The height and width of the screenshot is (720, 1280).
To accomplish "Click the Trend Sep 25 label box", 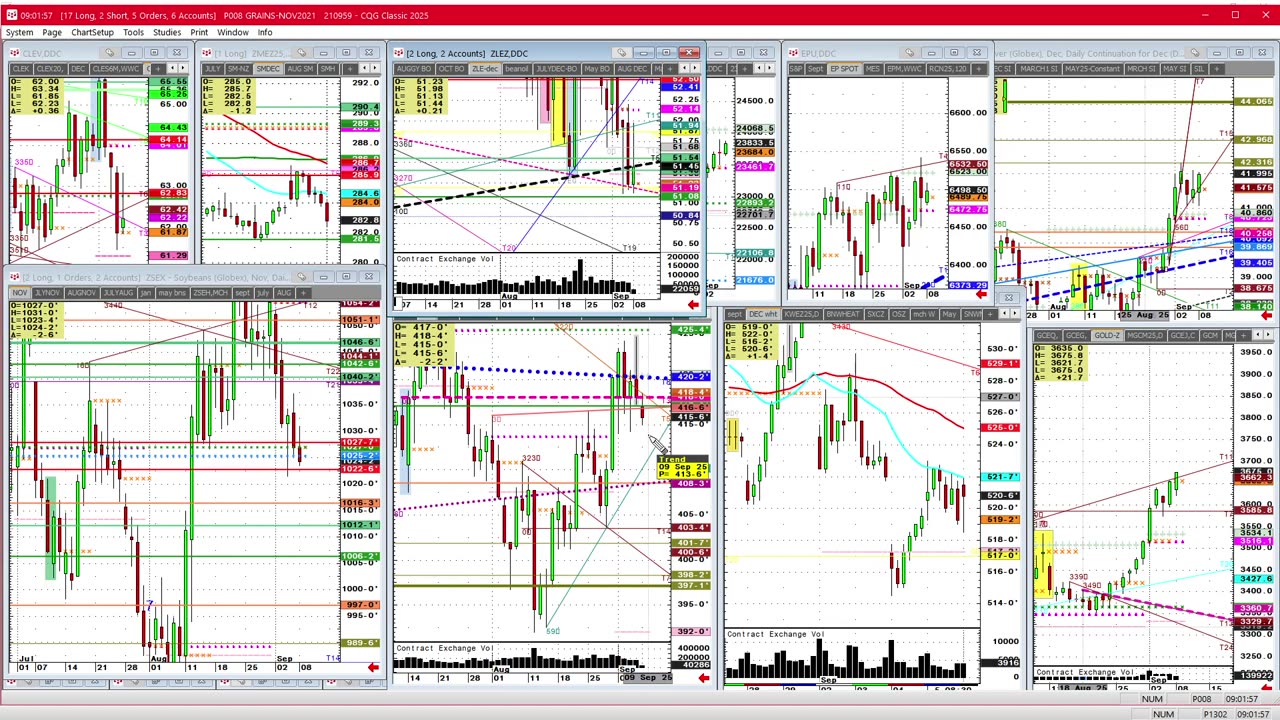I will tap(683, 467).
